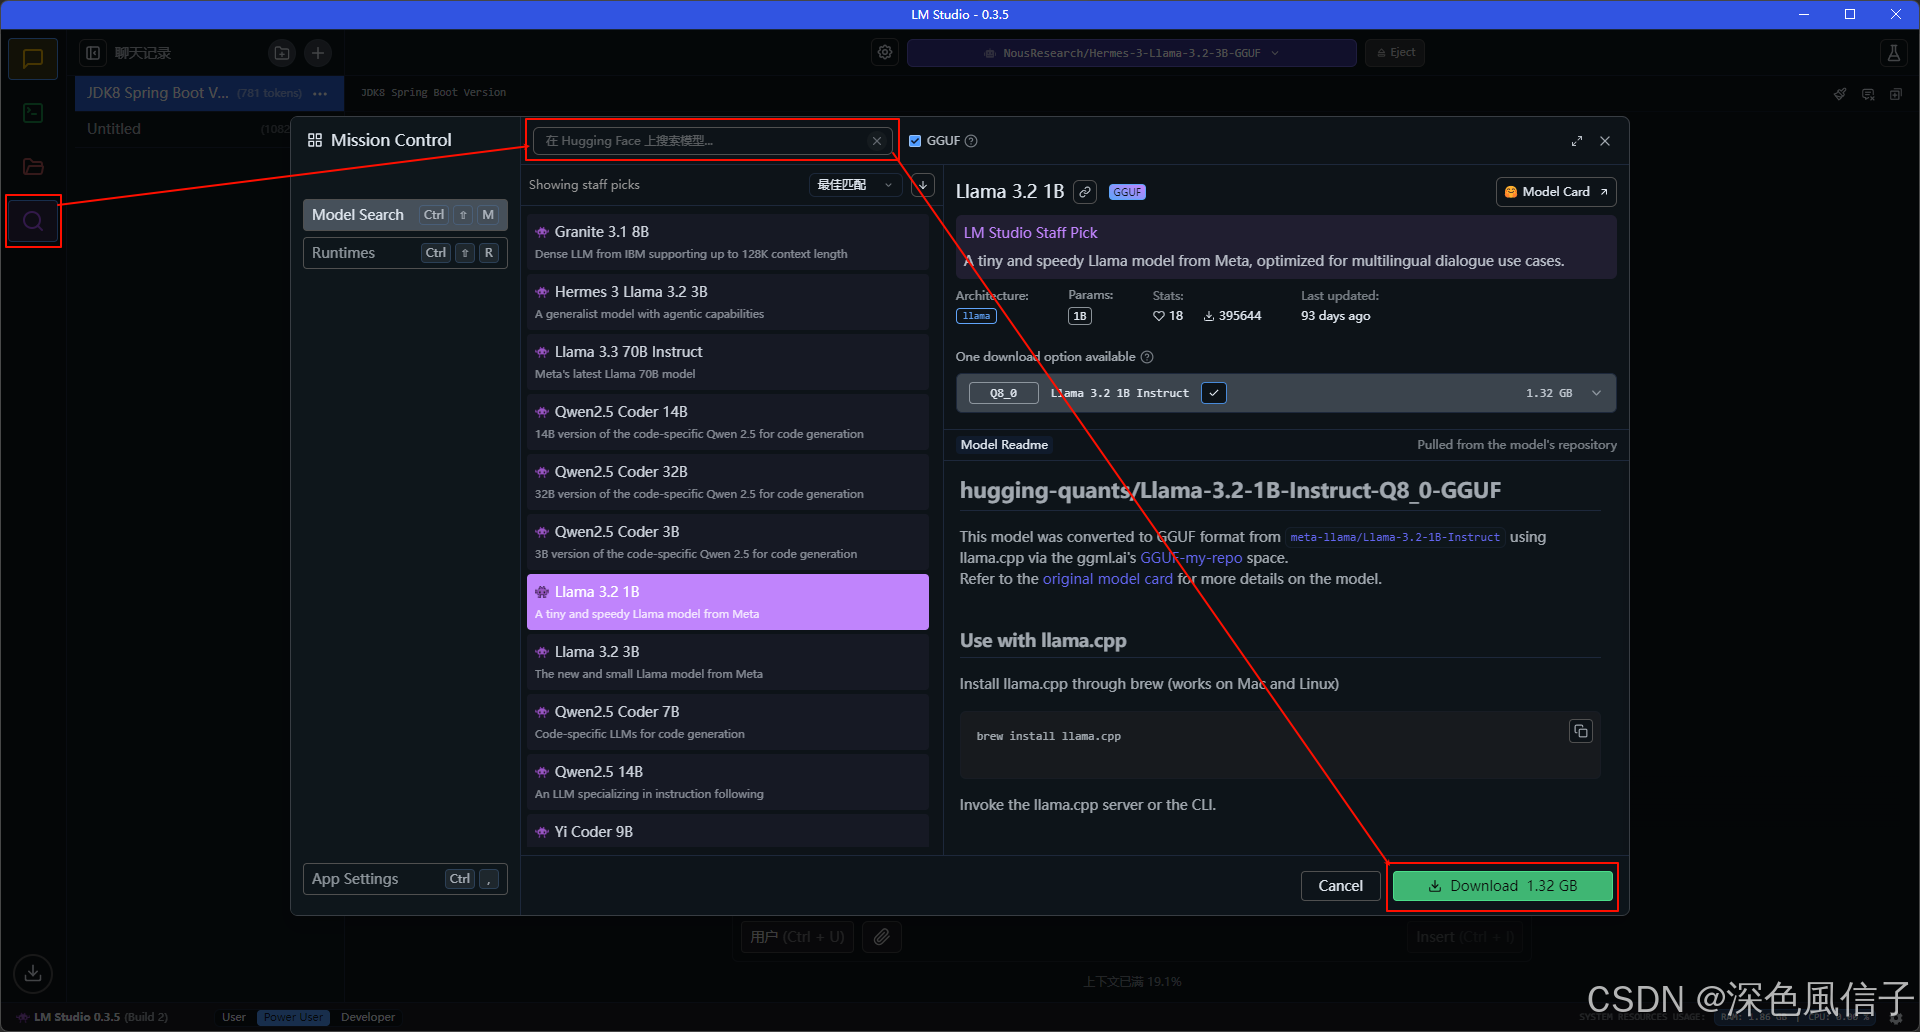Open the user role selector in chat input

pyautogui.click(x=798, y=937)
